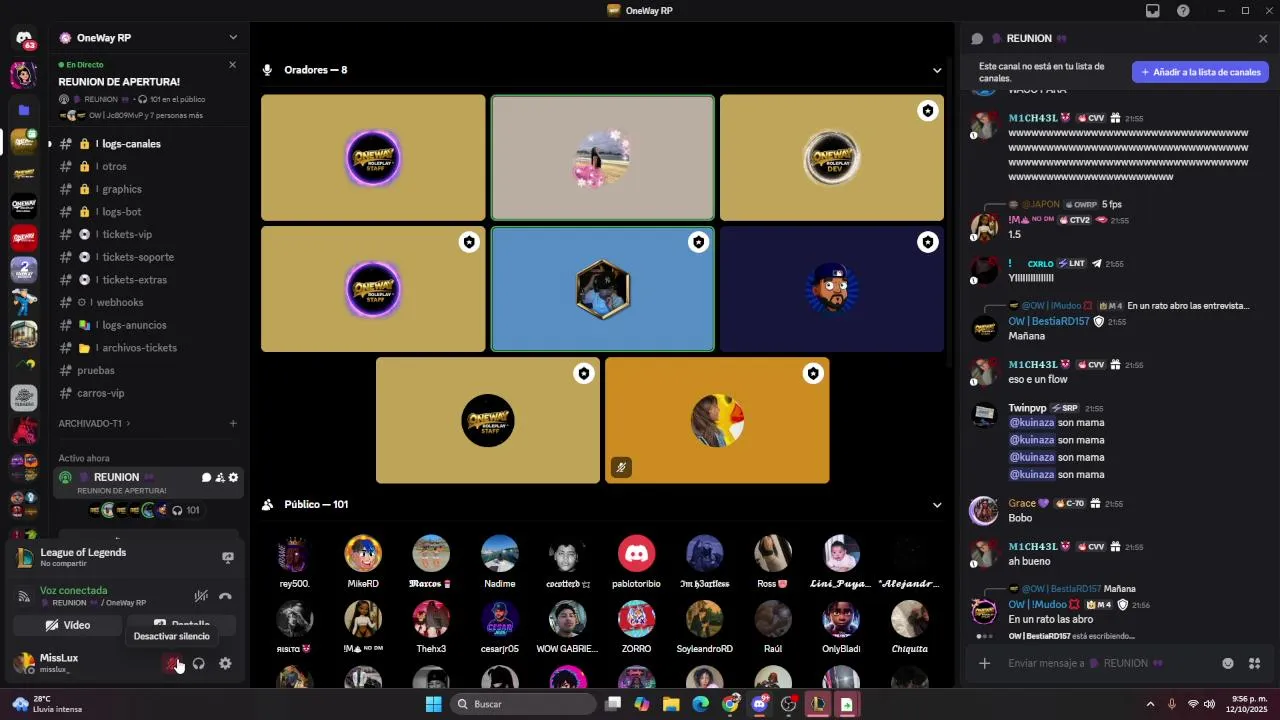Go to tickets-soporte channel
The height and width of the screenshot is (720, 1280).
click(147, 257)
